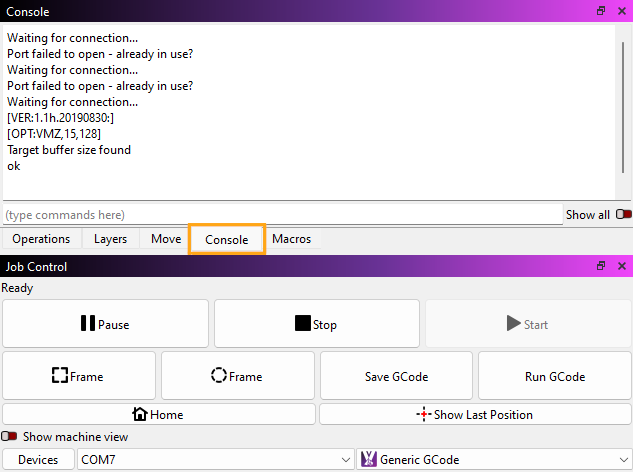
Task: Open the Devices settings button
Action: tap(38, 460)
